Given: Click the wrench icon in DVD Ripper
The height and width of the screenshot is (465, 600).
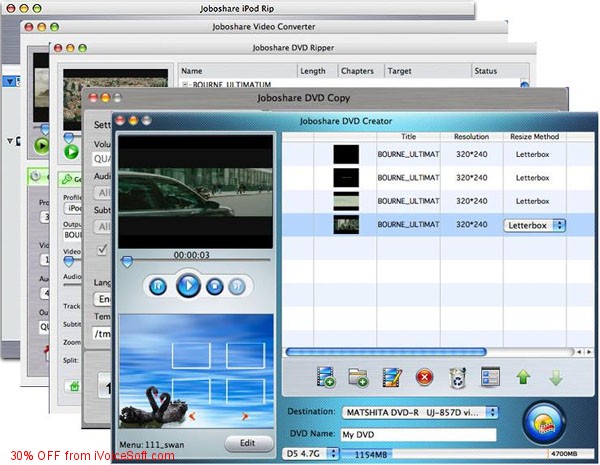Looking at the screenshot, I should [x=67, y=179].
